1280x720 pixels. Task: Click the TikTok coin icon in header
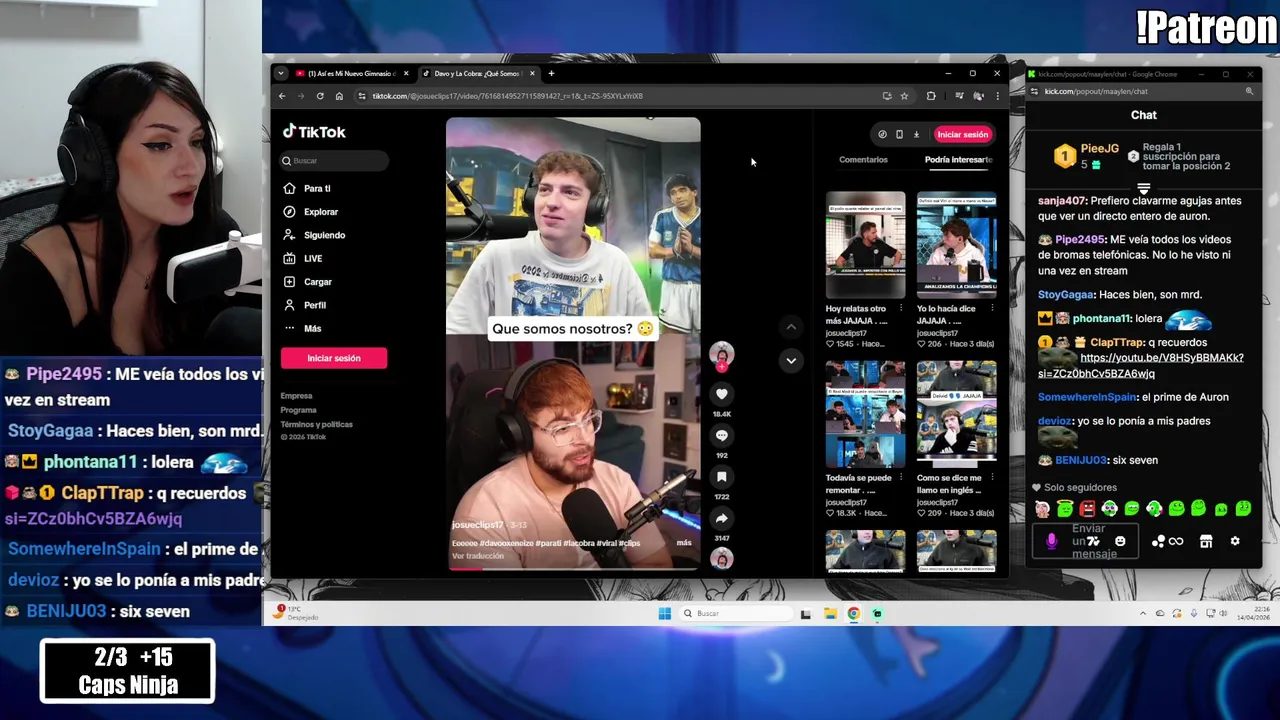[x=882, y=134]
